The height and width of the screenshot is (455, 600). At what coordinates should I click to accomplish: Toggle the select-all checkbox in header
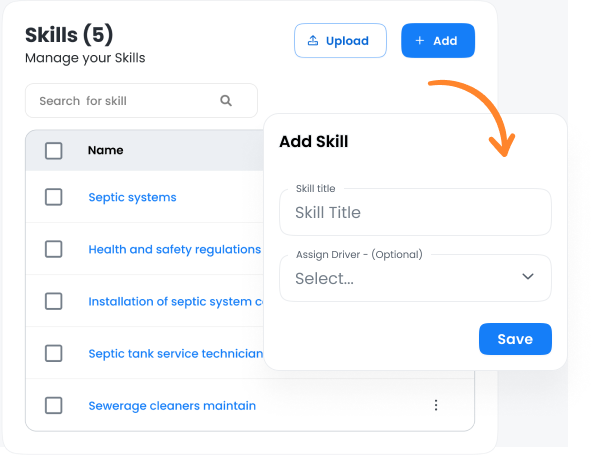click(54, 151)
